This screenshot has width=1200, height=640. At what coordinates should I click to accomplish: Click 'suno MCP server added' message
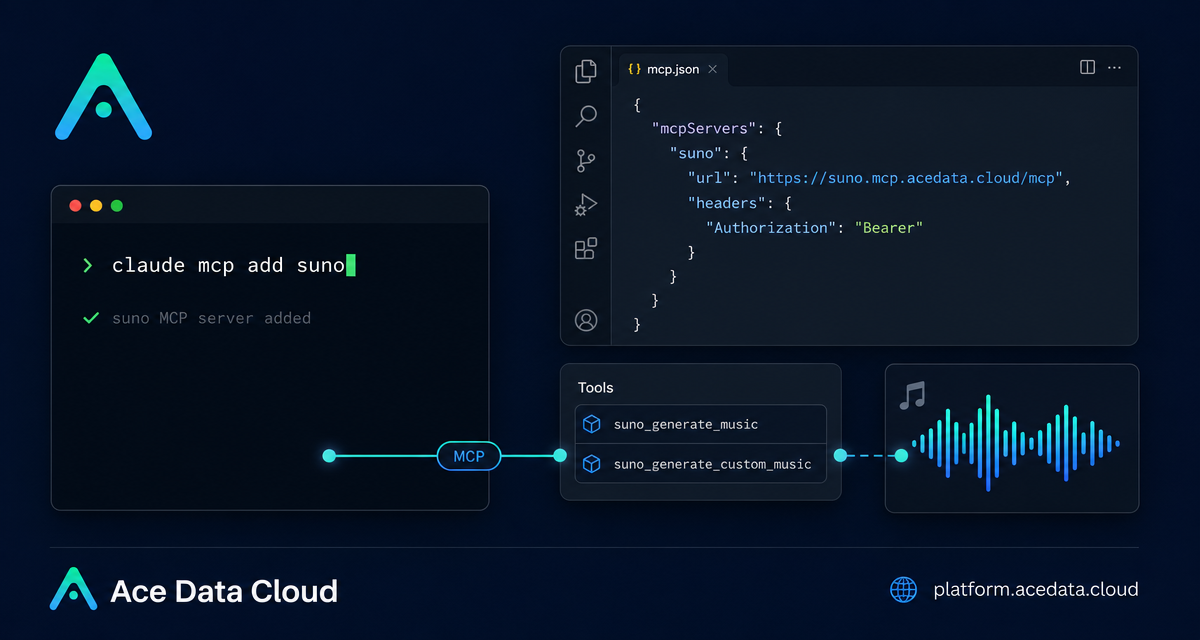tap(211, 318)
